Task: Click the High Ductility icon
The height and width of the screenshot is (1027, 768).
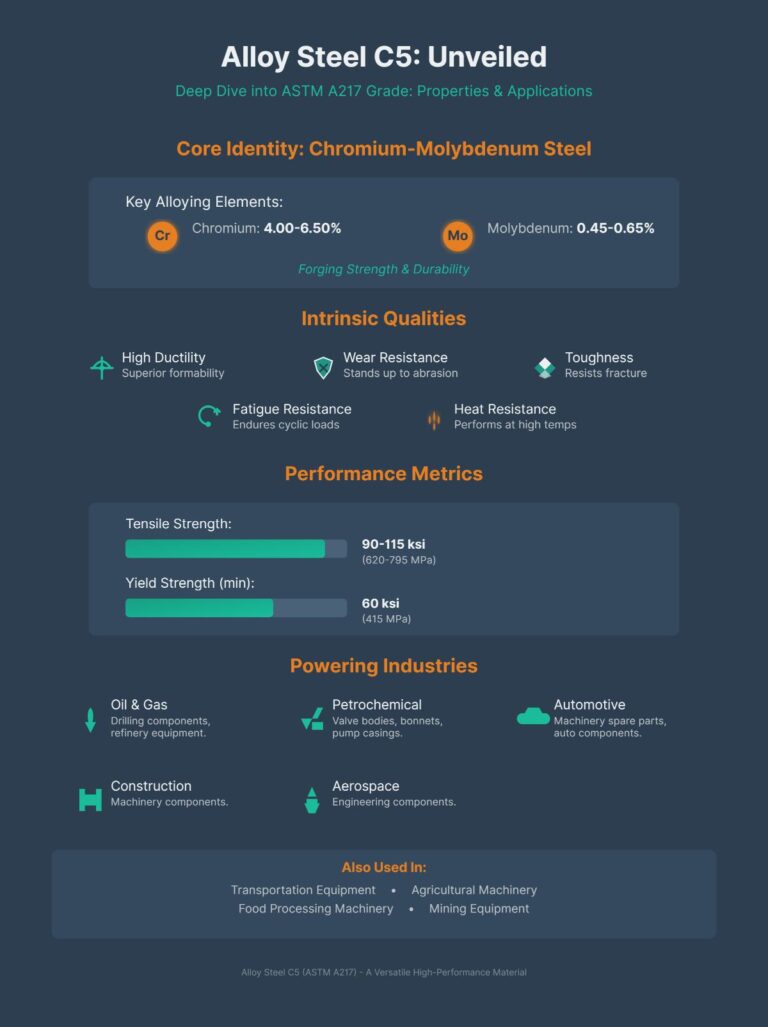Action: pyautogui.click(x=101, y=368)
